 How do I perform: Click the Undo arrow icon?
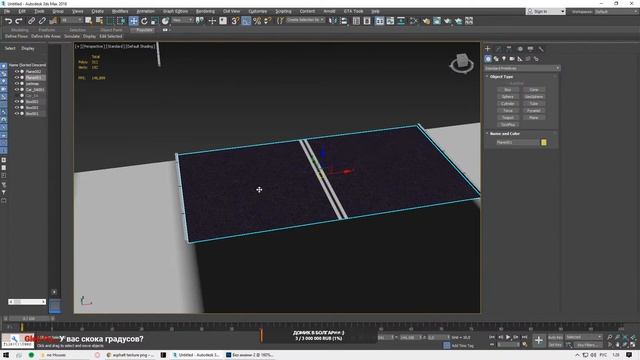click(x=8, y=21)
